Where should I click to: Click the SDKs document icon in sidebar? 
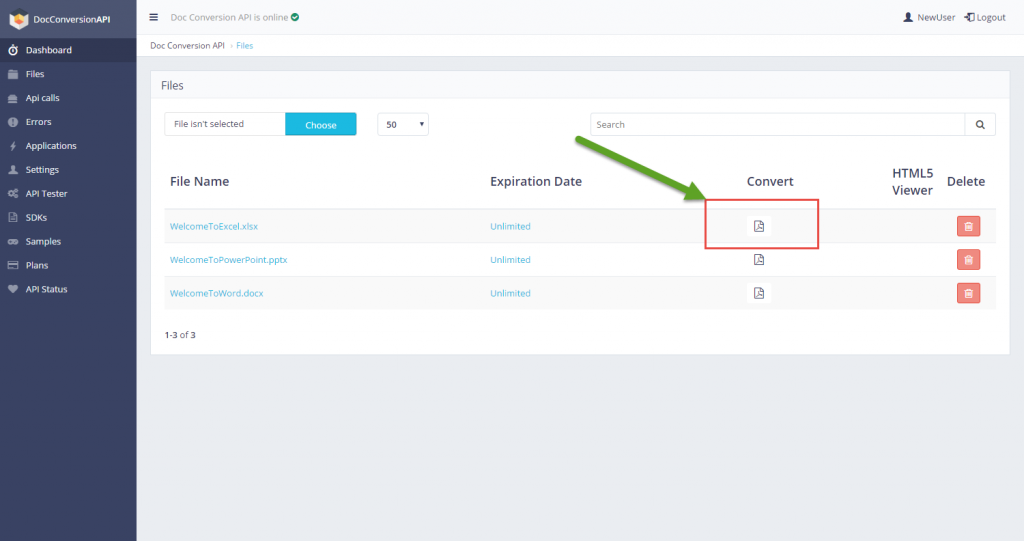13,218
